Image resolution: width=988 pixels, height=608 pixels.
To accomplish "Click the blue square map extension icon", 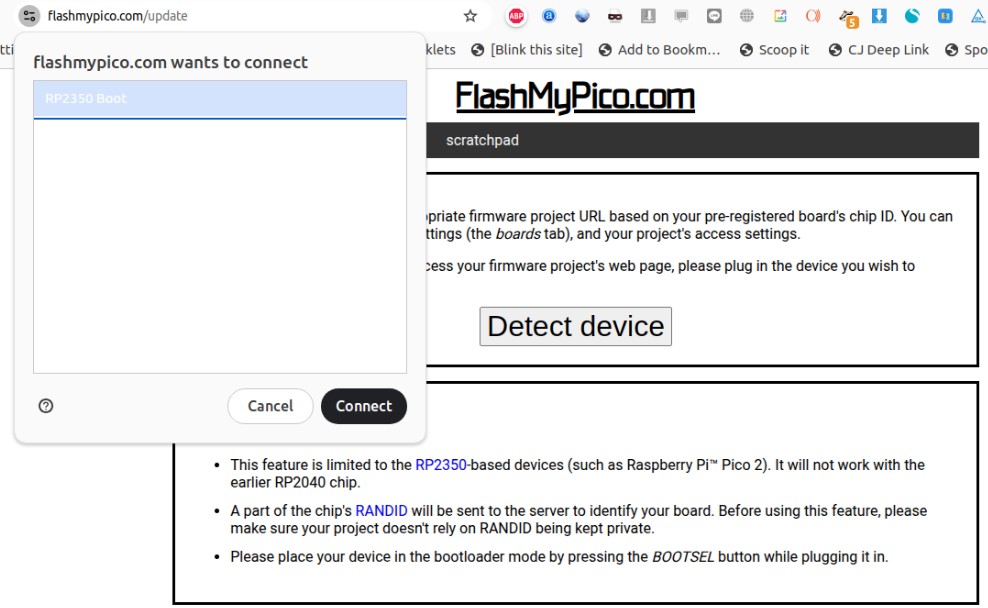I will [945, 16].
